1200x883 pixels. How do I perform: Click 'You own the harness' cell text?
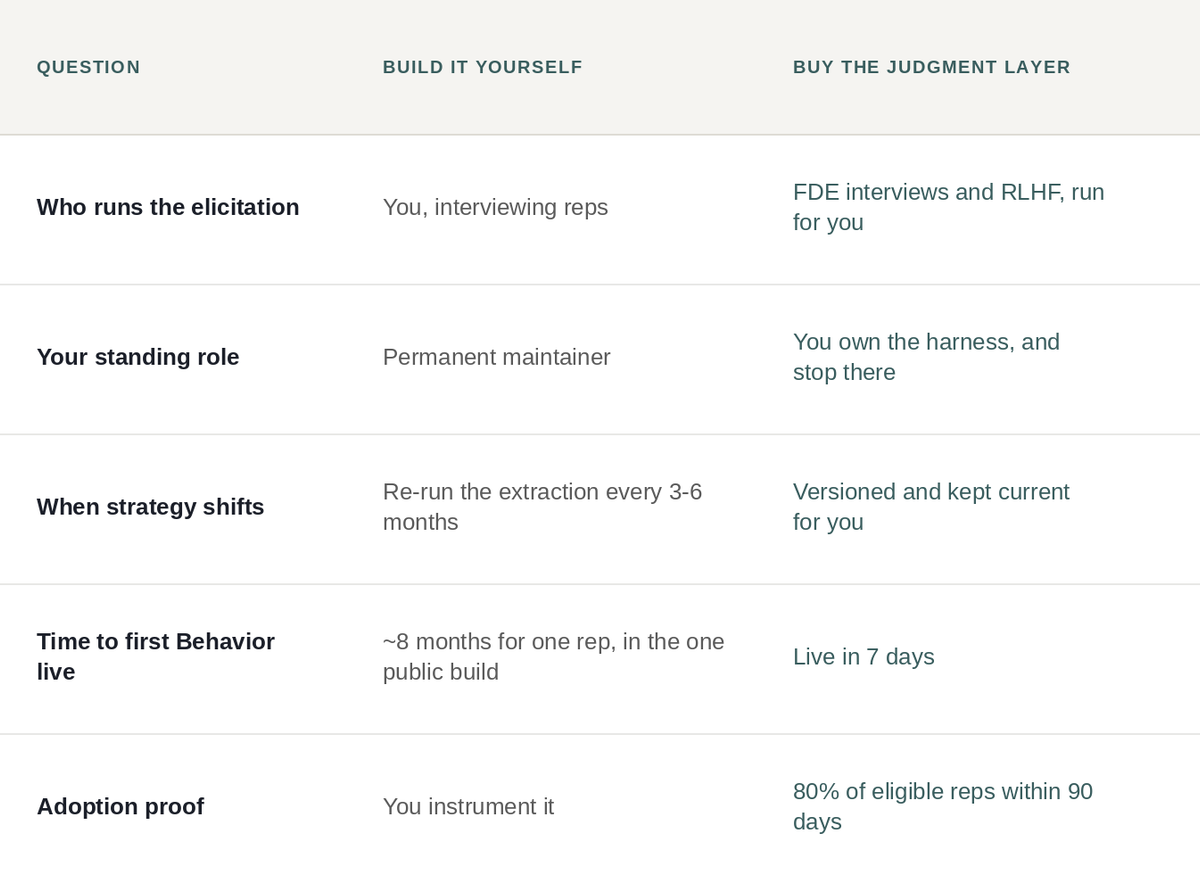(926, 357)
